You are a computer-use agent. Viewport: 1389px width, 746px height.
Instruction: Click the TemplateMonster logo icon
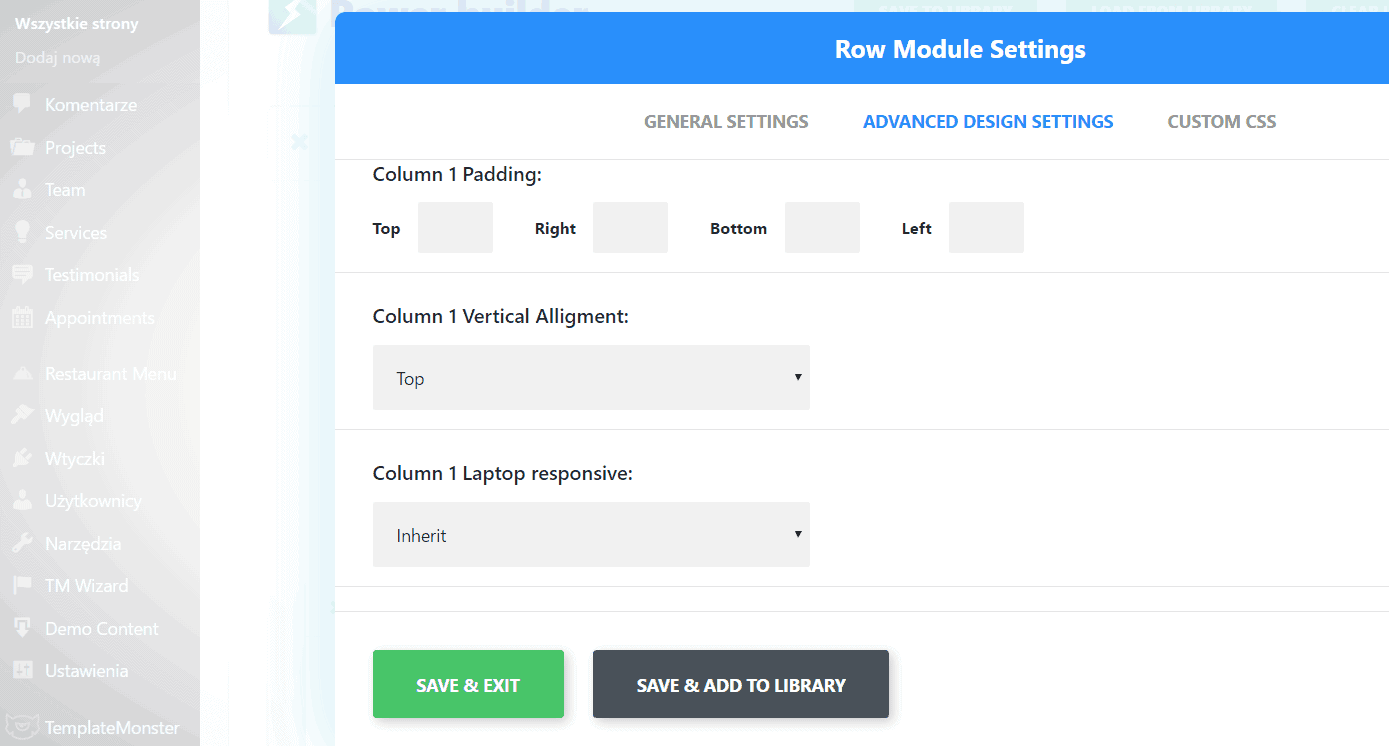click(22, 727)
